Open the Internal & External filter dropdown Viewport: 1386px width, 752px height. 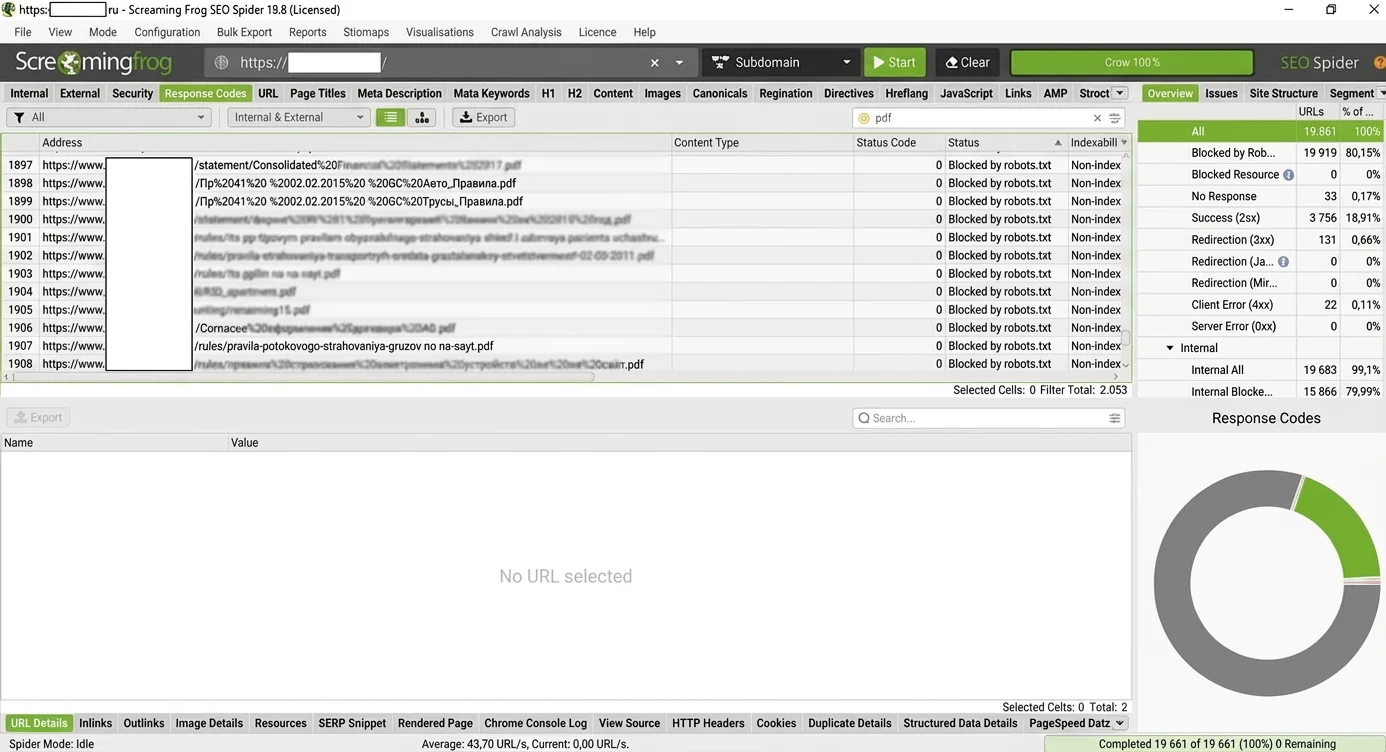coord(298,117)
